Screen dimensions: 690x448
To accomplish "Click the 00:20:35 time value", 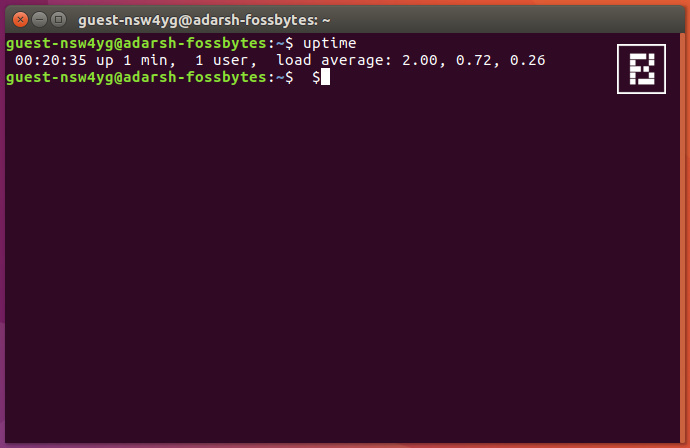I will pyautogui.click(x=51, y=60).
